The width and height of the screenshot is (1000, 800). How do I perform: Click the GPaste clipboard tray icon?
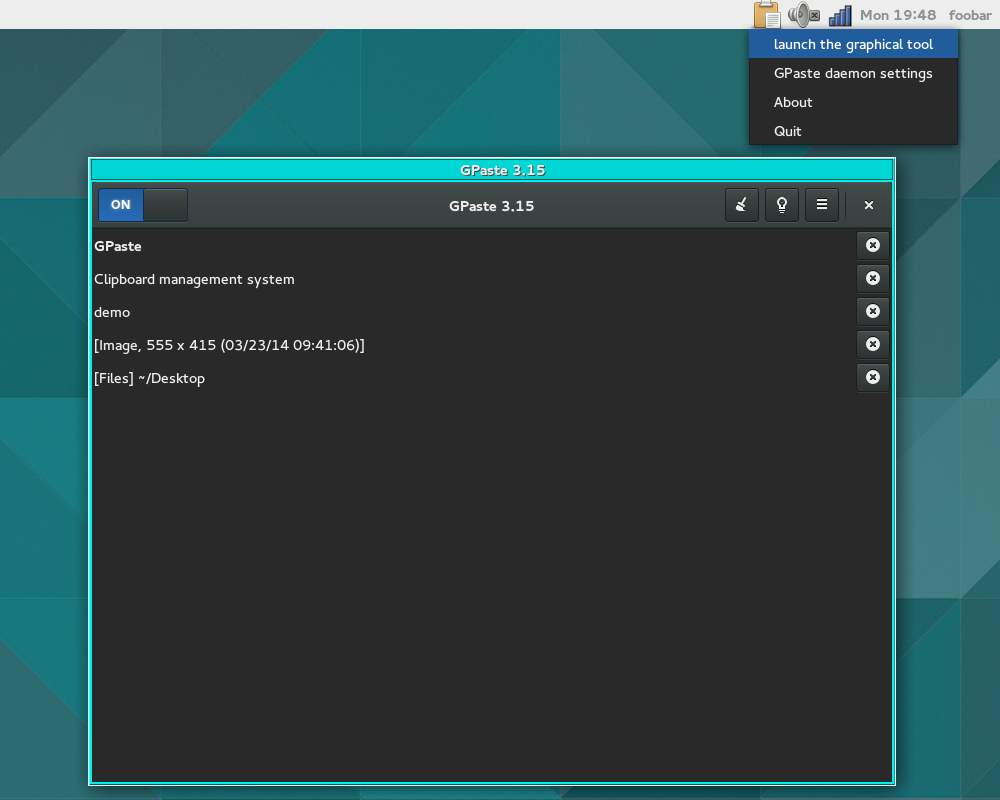(766, 15)
